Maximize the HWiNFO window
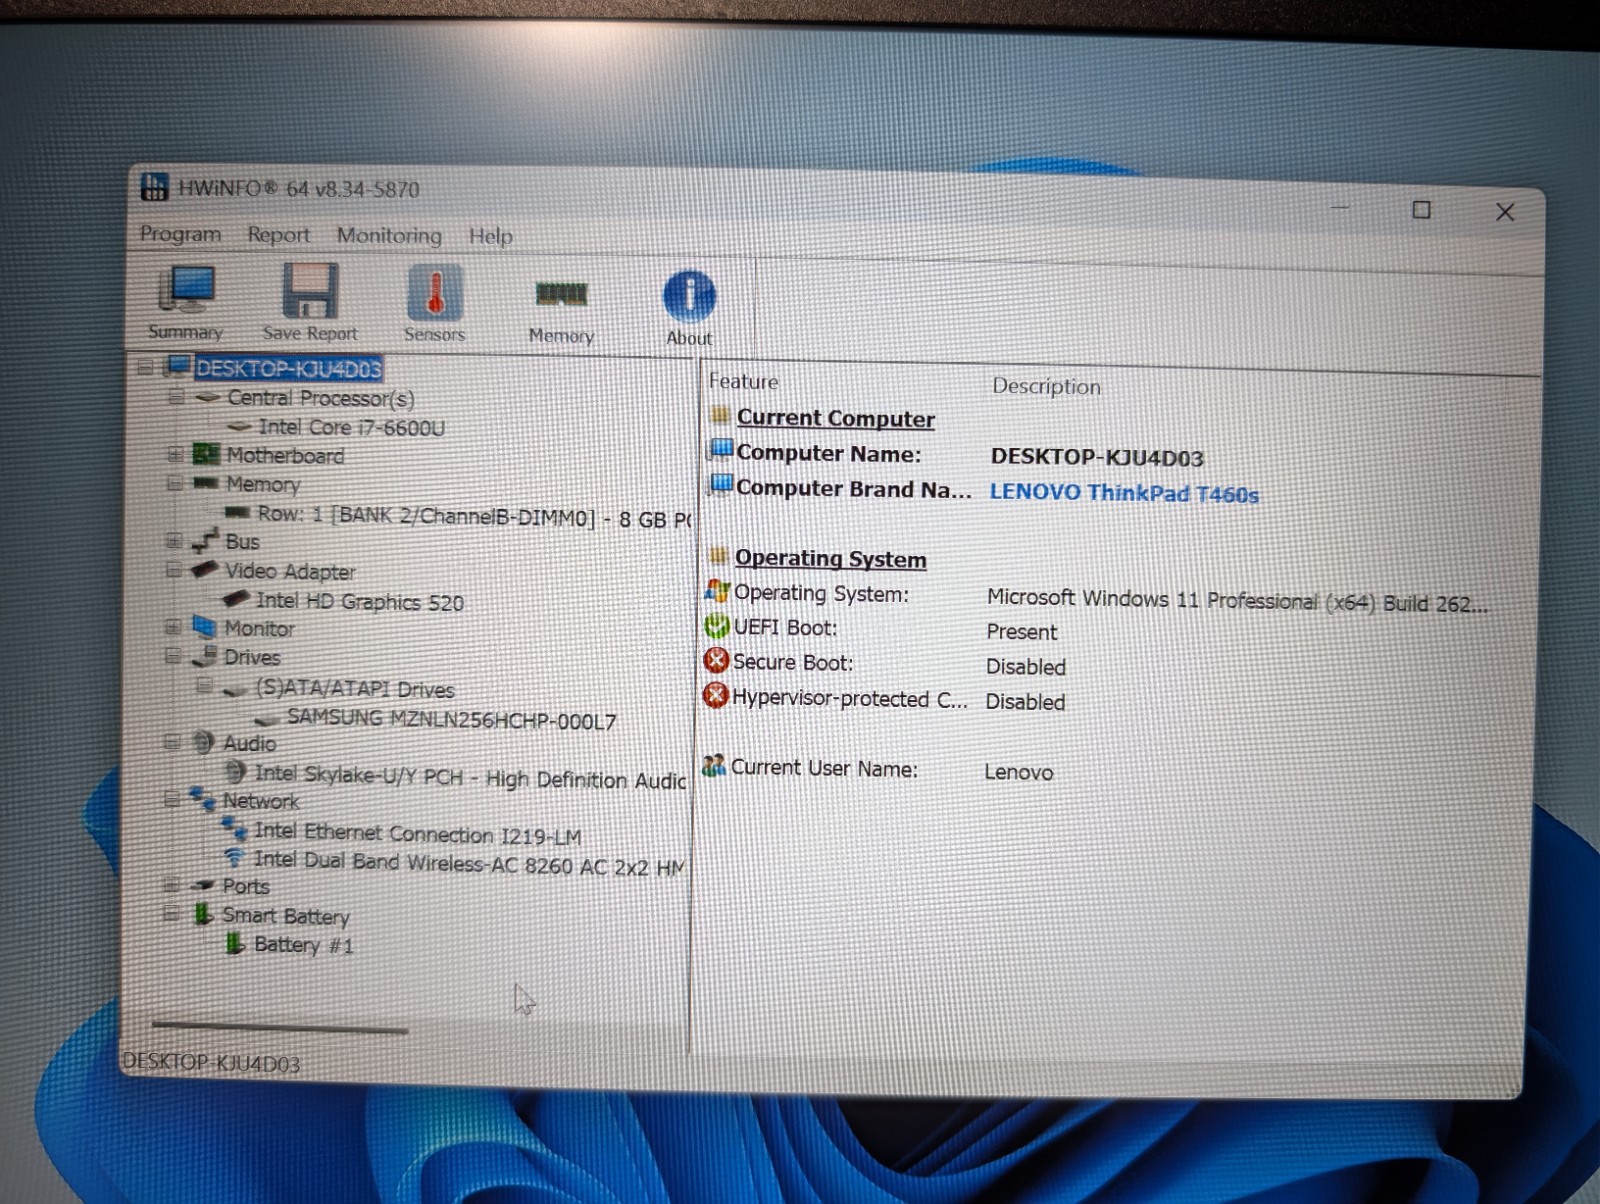The height and width of the screenshot is (1204, 1600). coord(1421,209)
